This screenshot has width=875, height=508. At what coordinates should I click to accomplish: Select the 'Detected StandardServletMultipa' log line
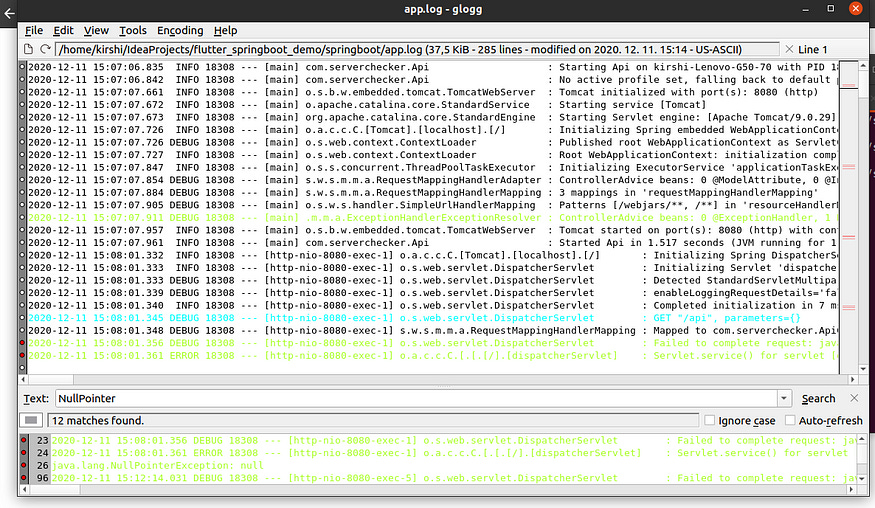(x=432, y=280)
